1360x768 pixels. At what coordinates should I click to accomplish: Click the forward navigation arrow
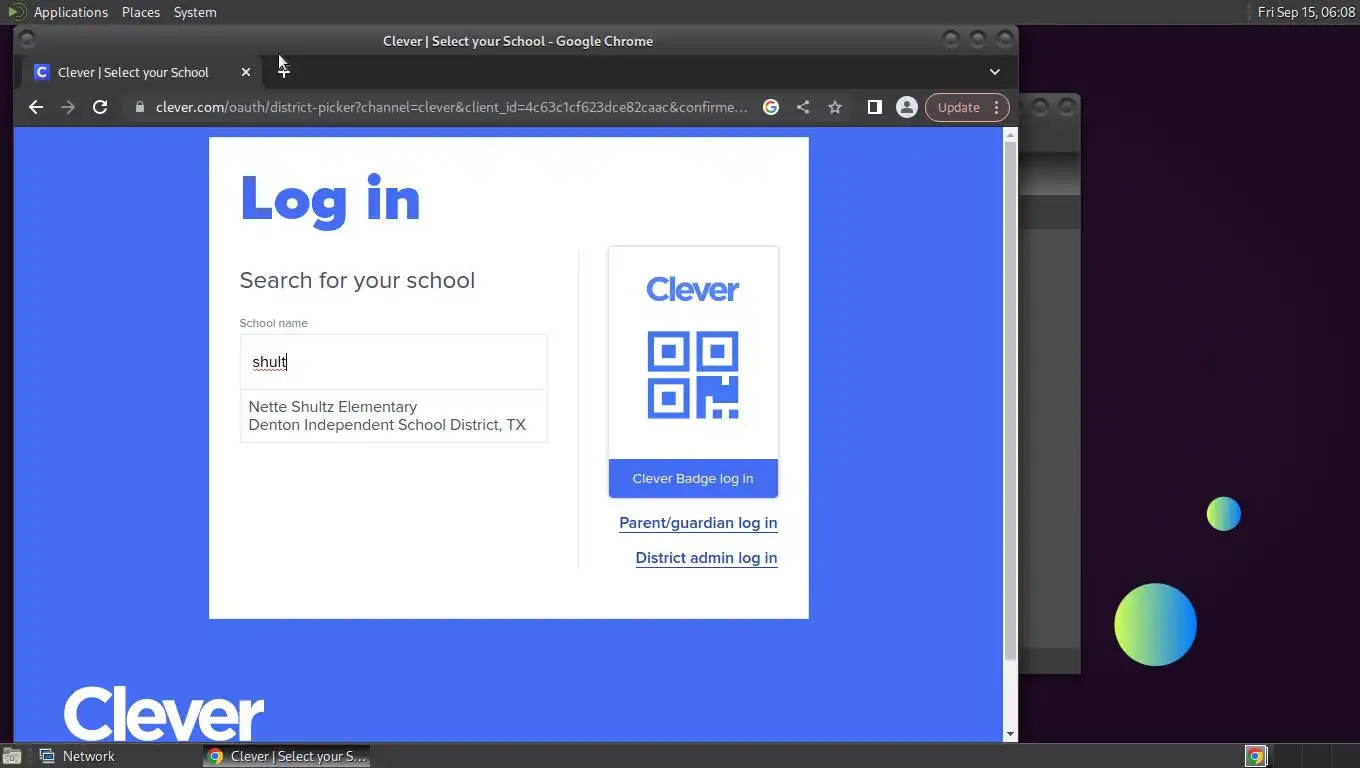(x=68, y=107)
